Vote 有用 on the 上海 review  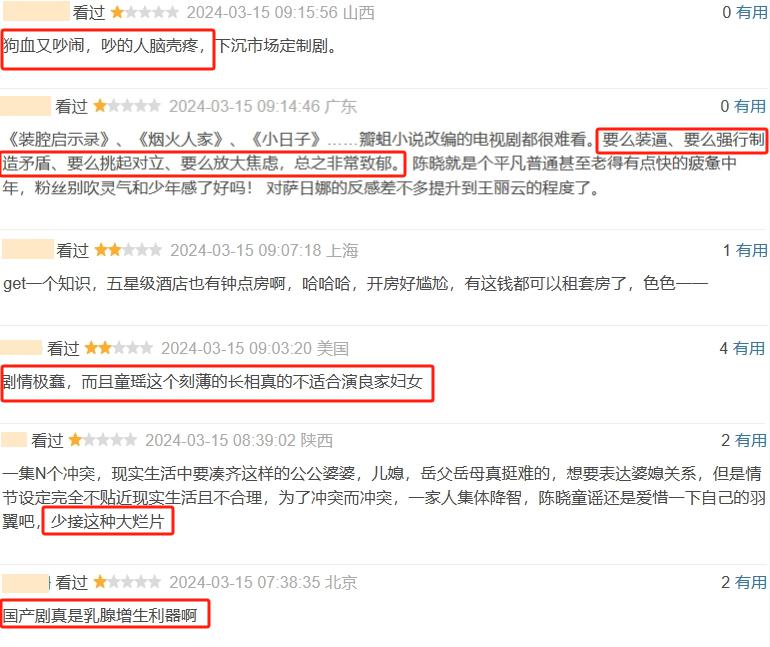tap(751, 250)
